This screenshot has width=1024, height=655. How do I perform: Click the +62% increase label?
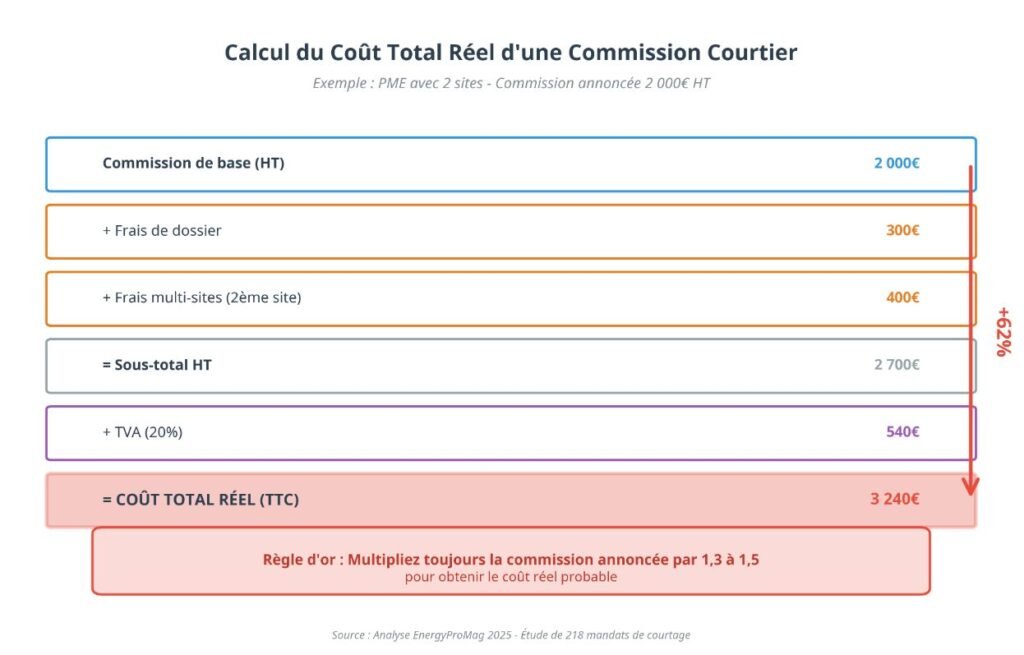[x=1003, y=331]
